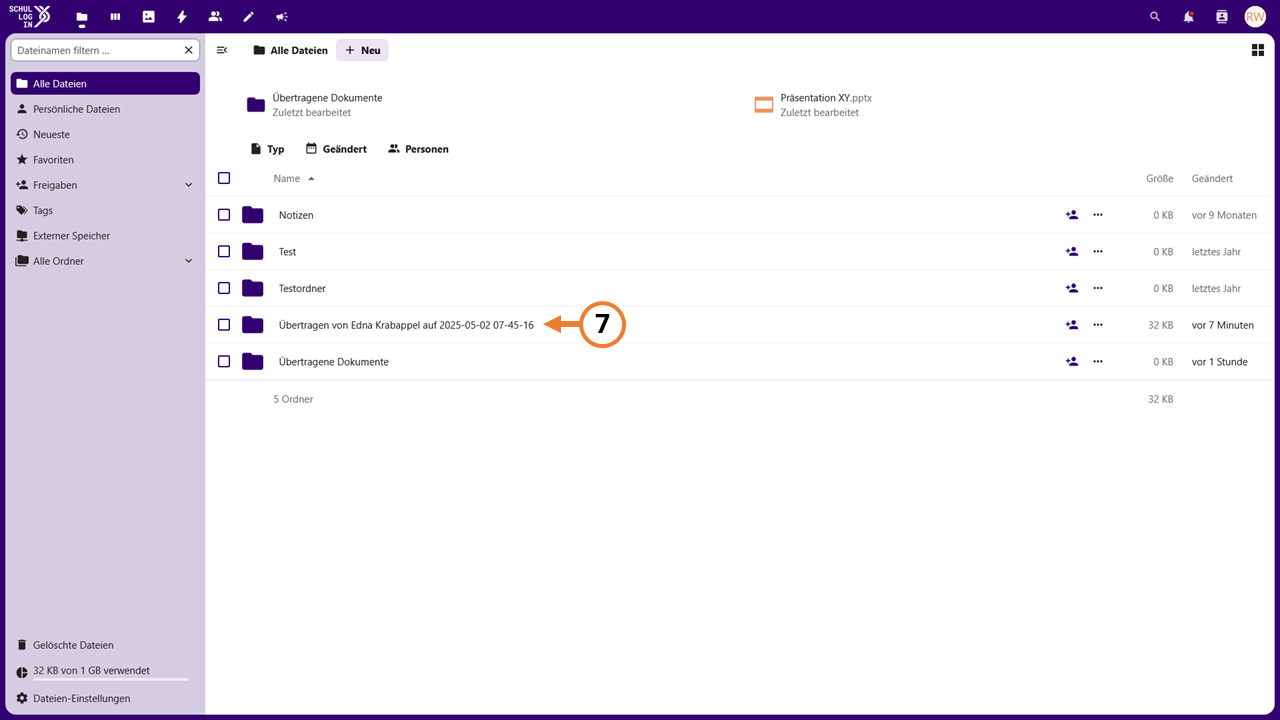Collapse the navigation sidebar toggle
The height and width of the screenshot is (720, 1280).
222,50
